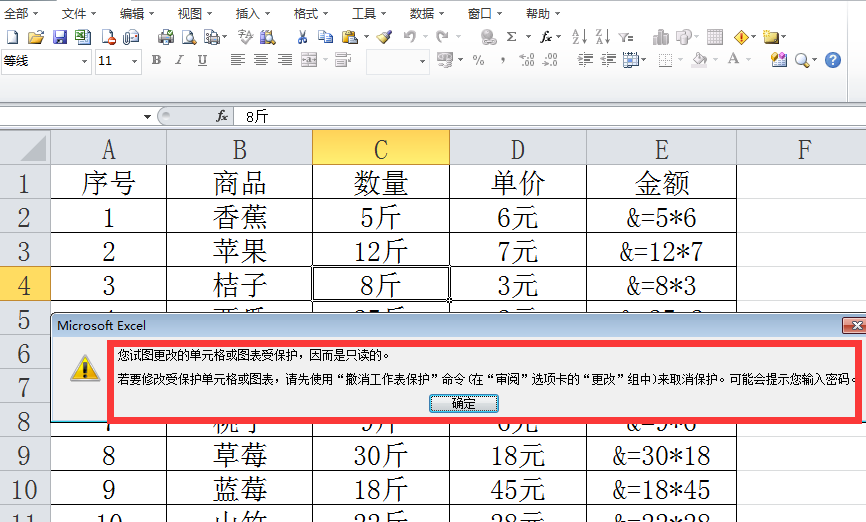Open Print Preview magnifier icon
Screen dimensions: 866x522
tap(189, 37)
